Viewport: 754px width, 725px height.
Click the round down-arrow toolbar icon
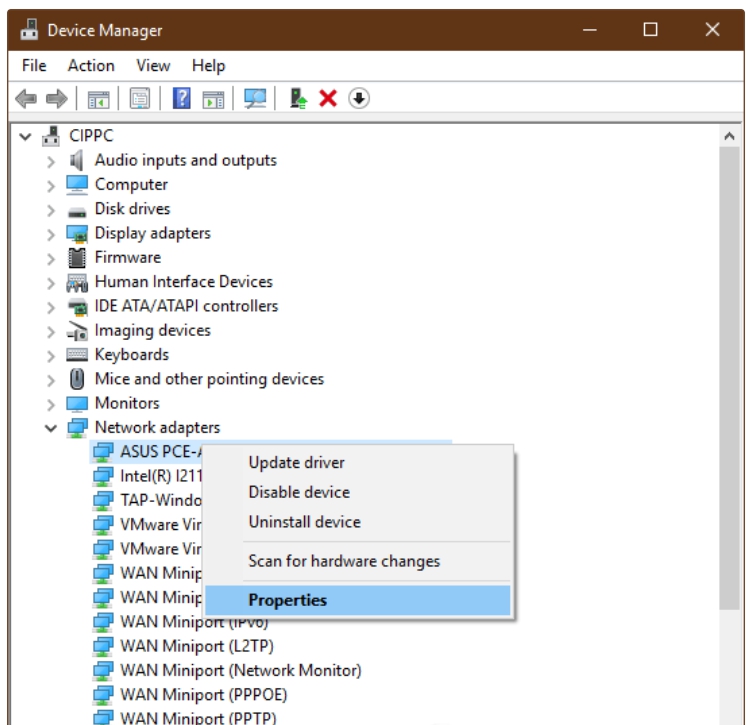[x=359, y=98]
